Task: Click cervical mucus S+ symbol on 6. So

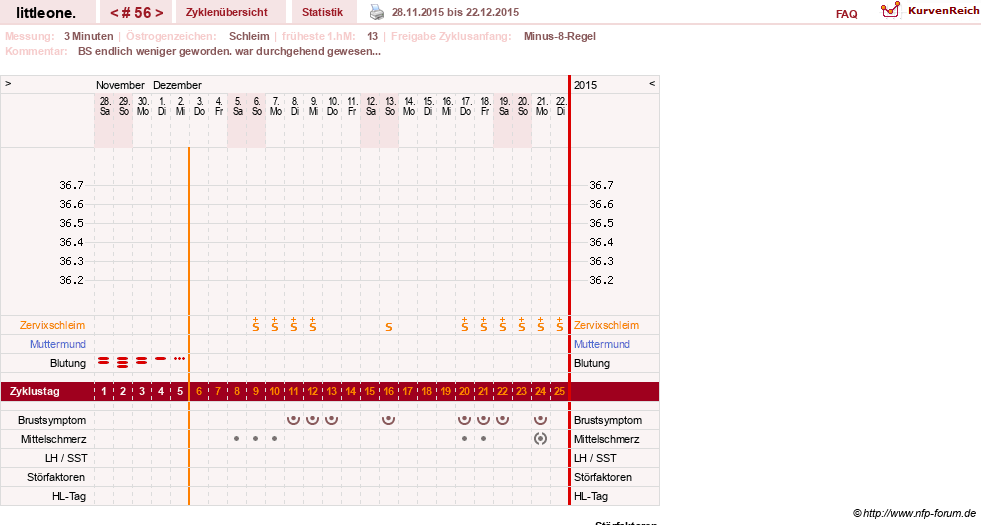Action: pyautogui.click(x=256, y=325)
